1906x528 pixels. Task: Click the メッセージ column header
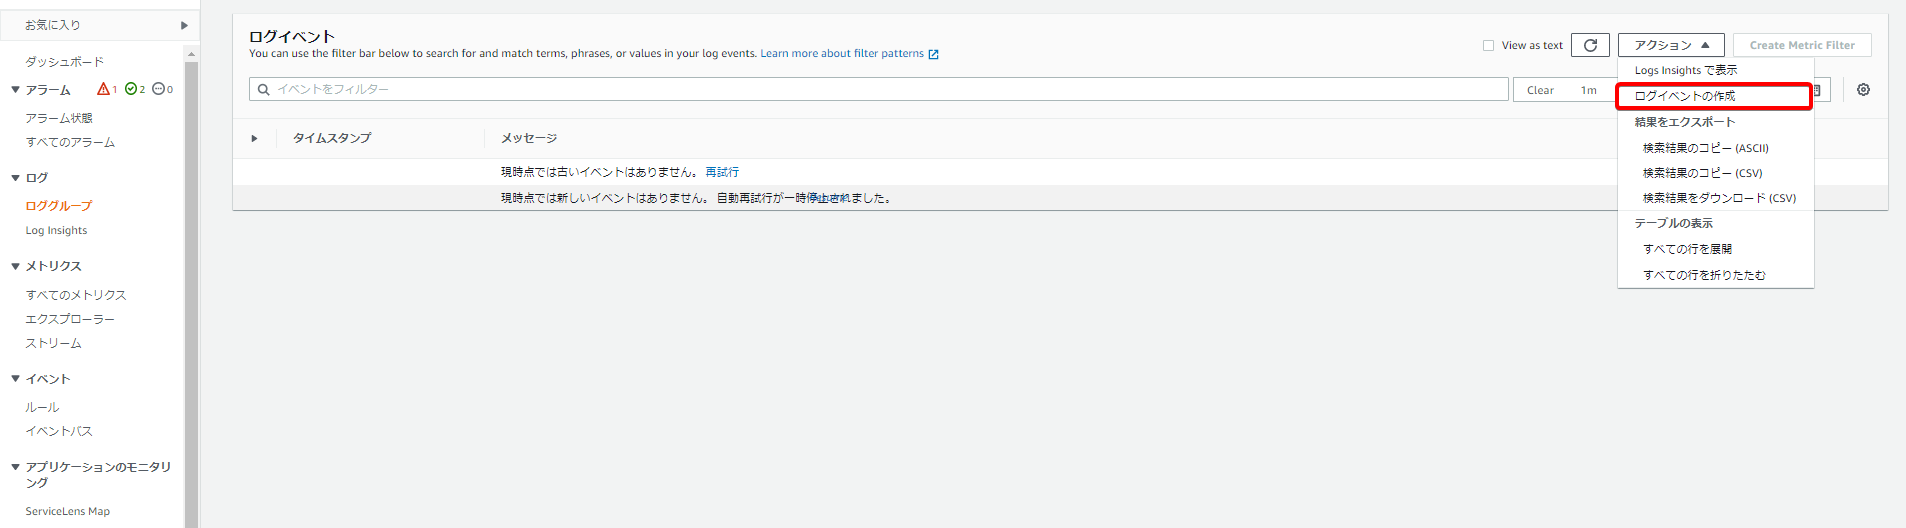(x=529, y=138)
